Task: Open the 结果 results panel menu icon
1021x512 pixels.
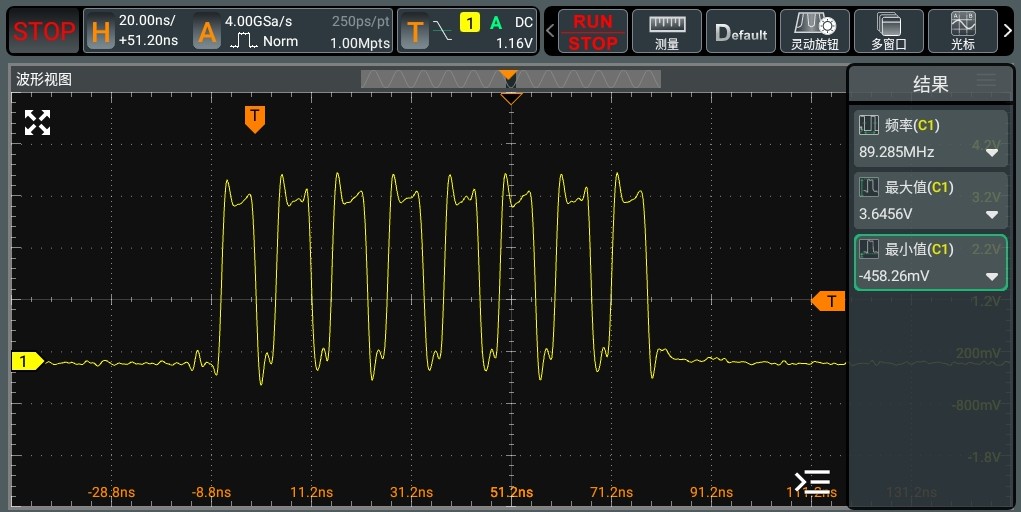Action: 986,80
